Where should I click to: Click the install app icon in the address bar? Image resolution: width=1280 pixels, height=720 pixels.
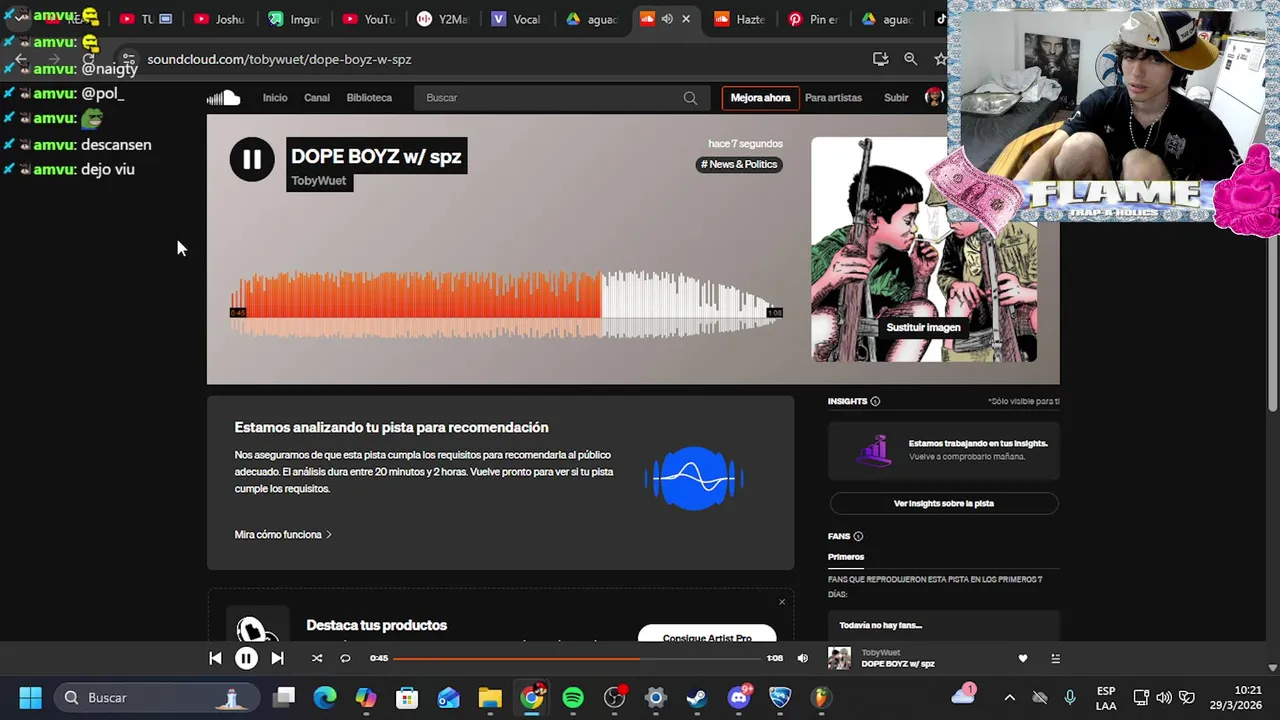(x=880, y=59)
